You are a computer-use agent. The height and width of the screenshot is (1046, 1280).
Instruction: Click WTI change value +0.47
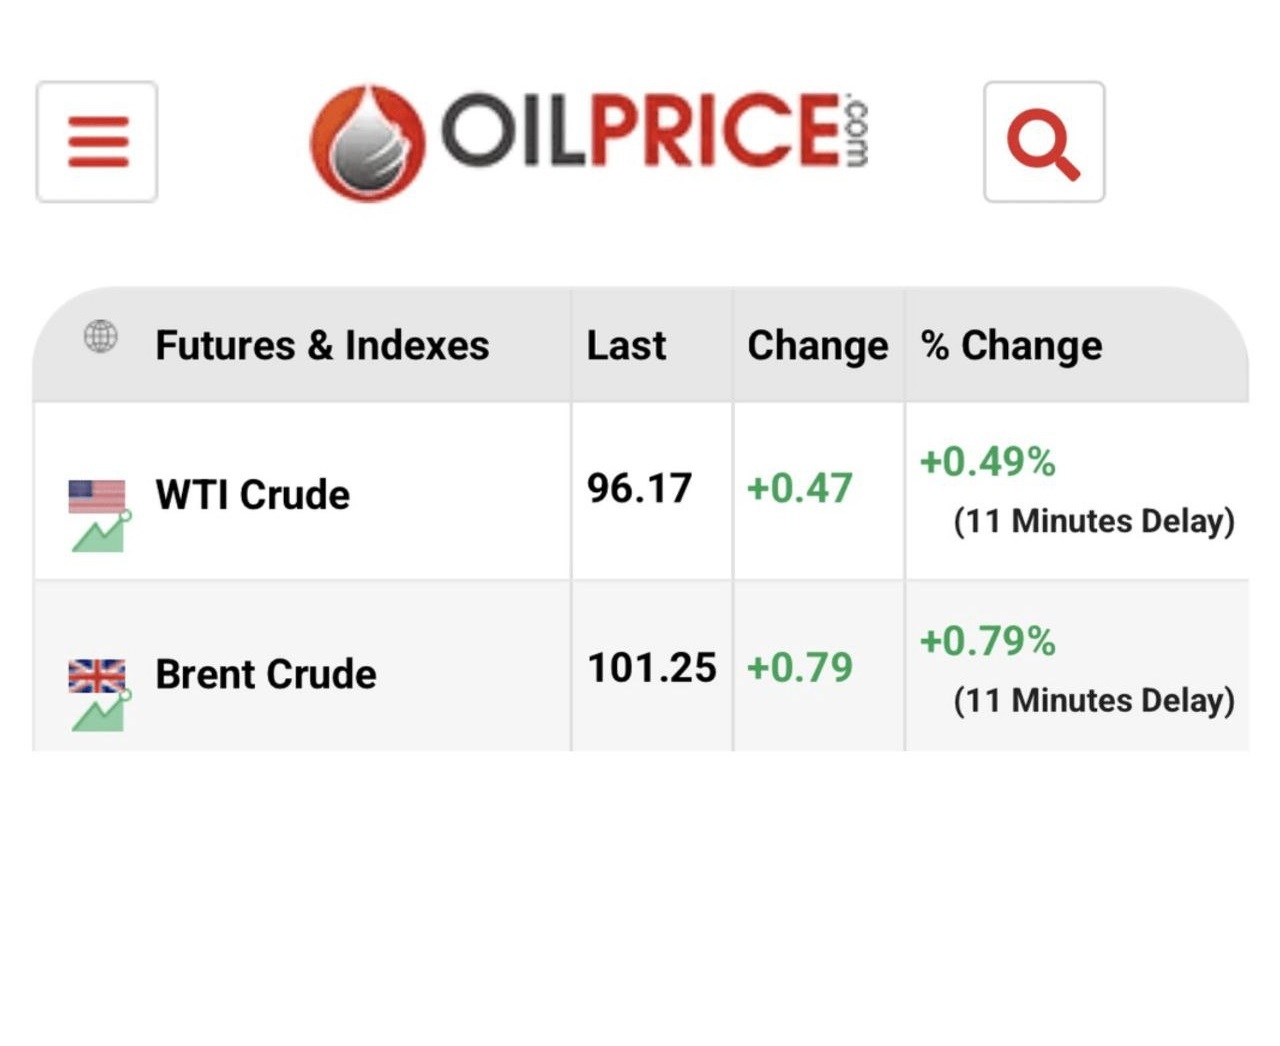click(799, 488)
